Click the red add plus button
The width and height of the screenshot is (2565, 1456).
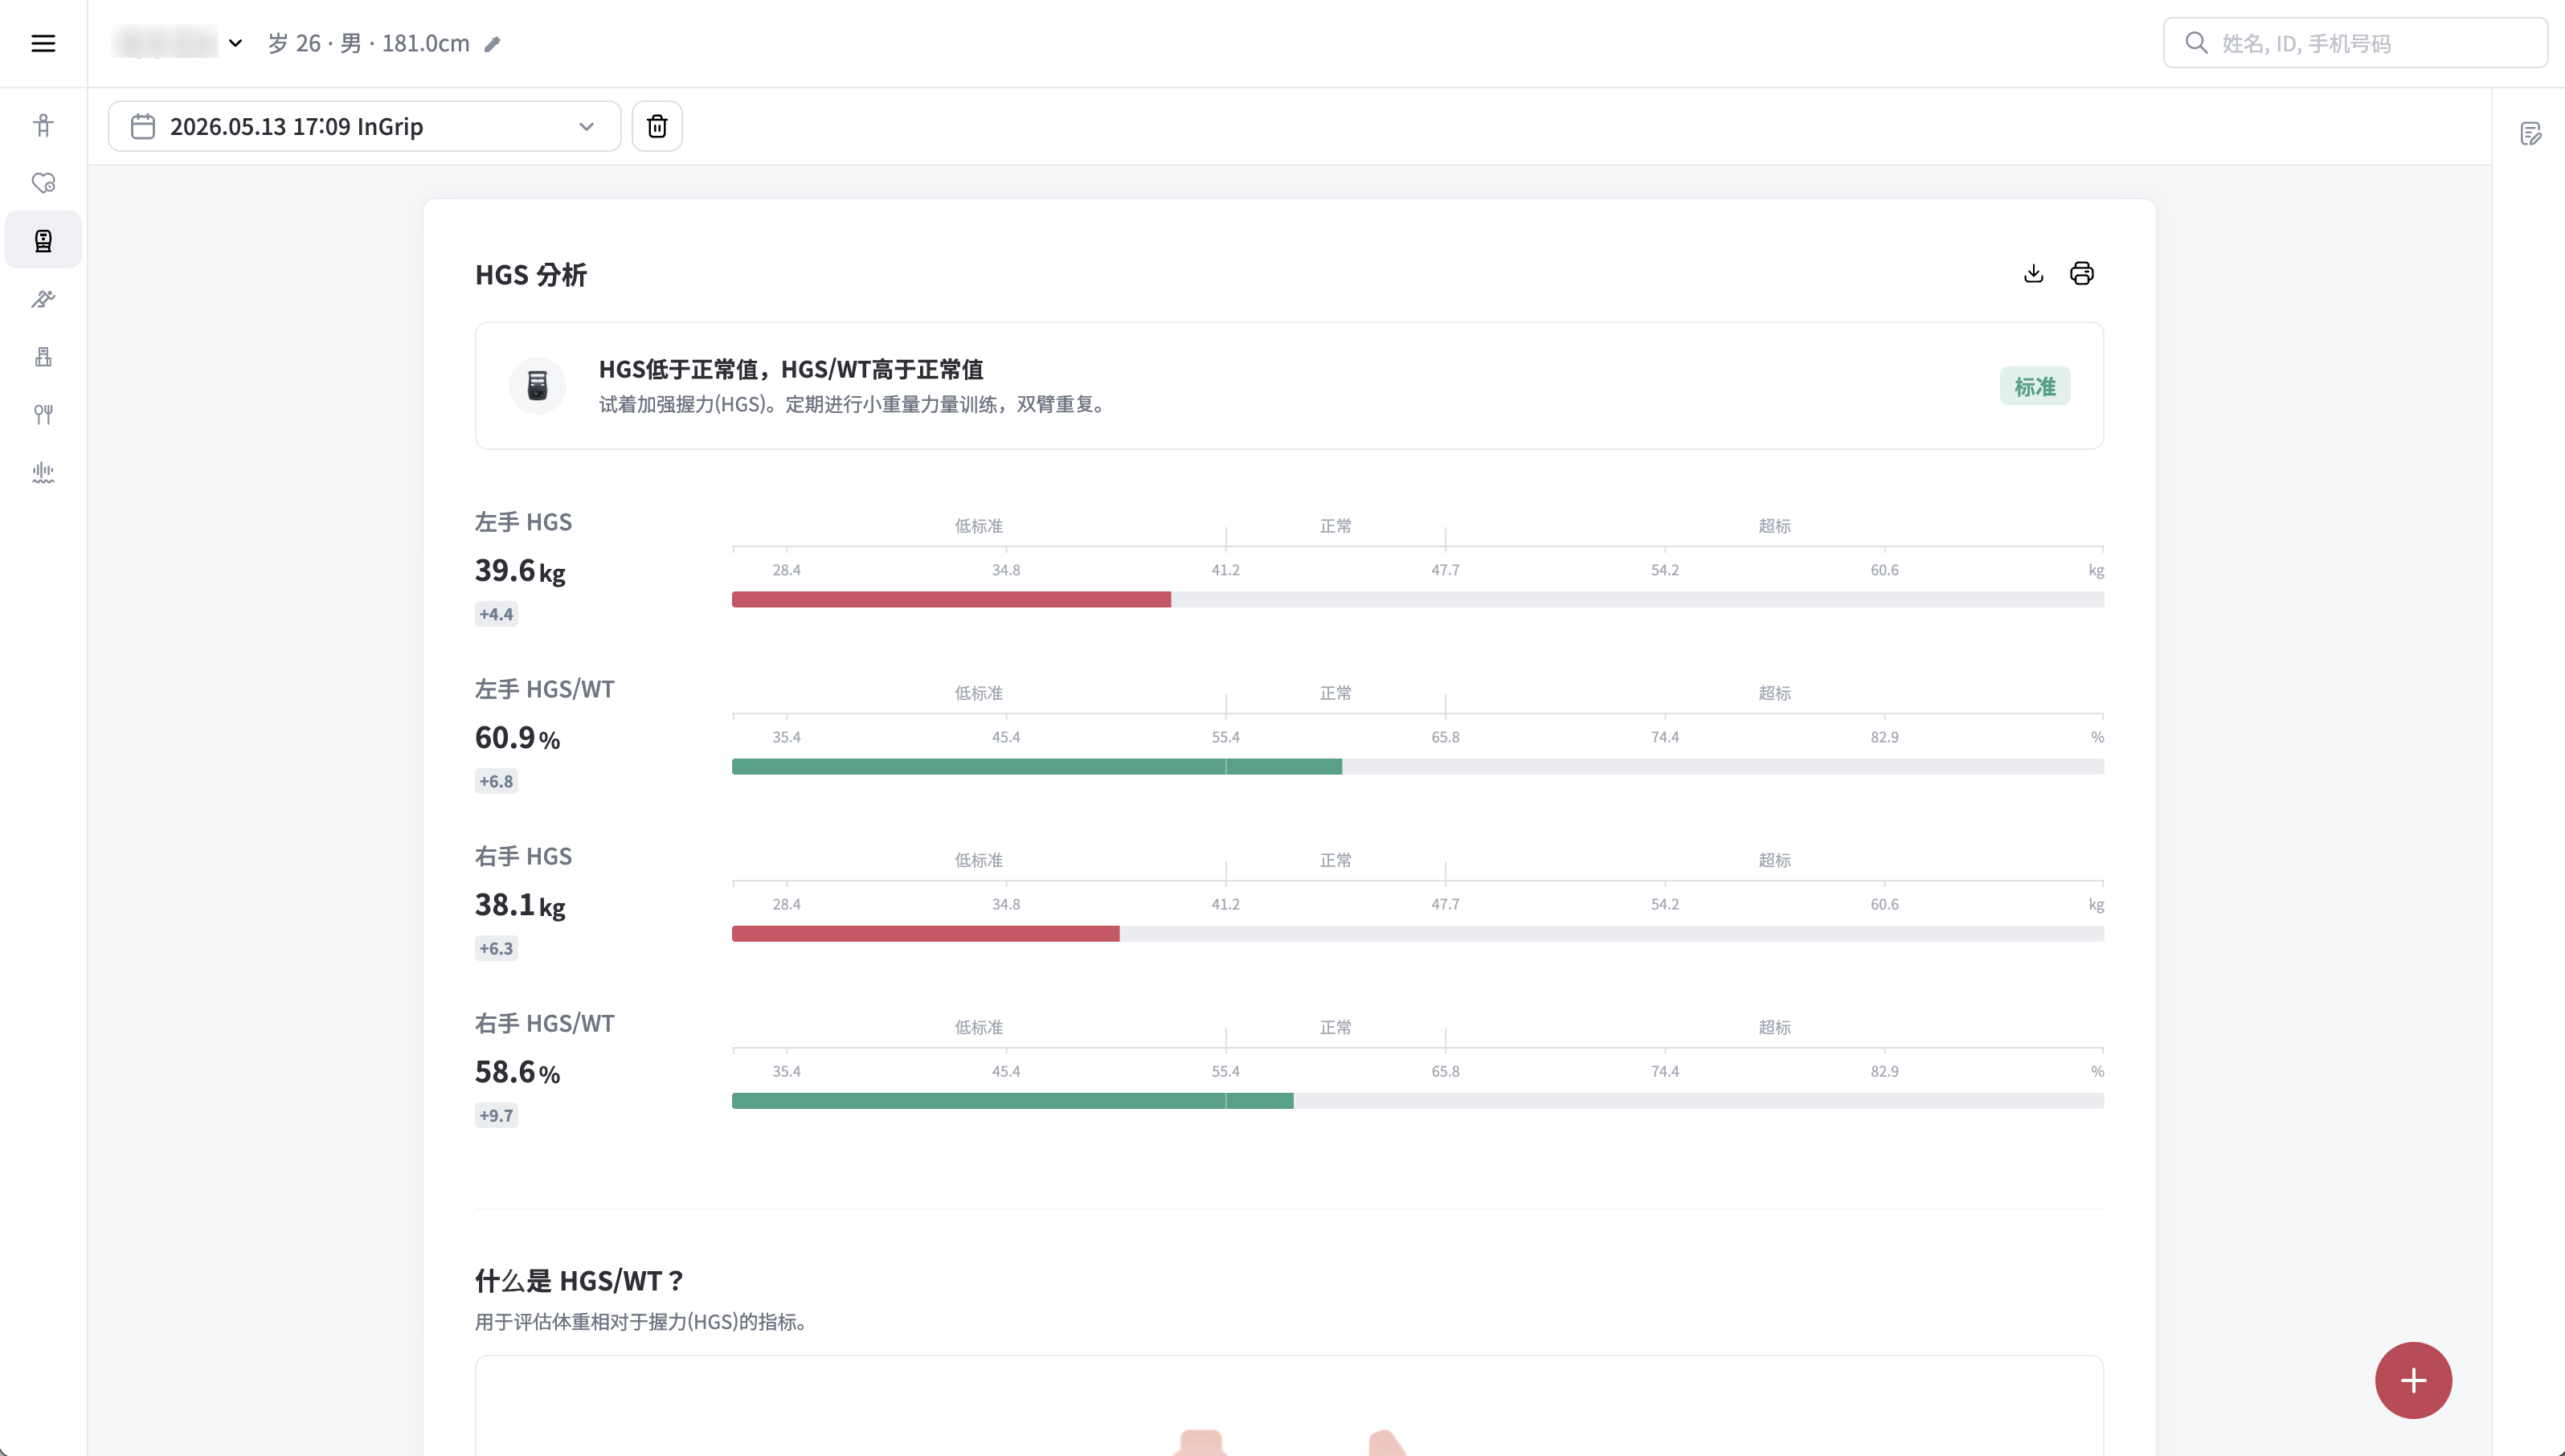tap(2413, 1380)
